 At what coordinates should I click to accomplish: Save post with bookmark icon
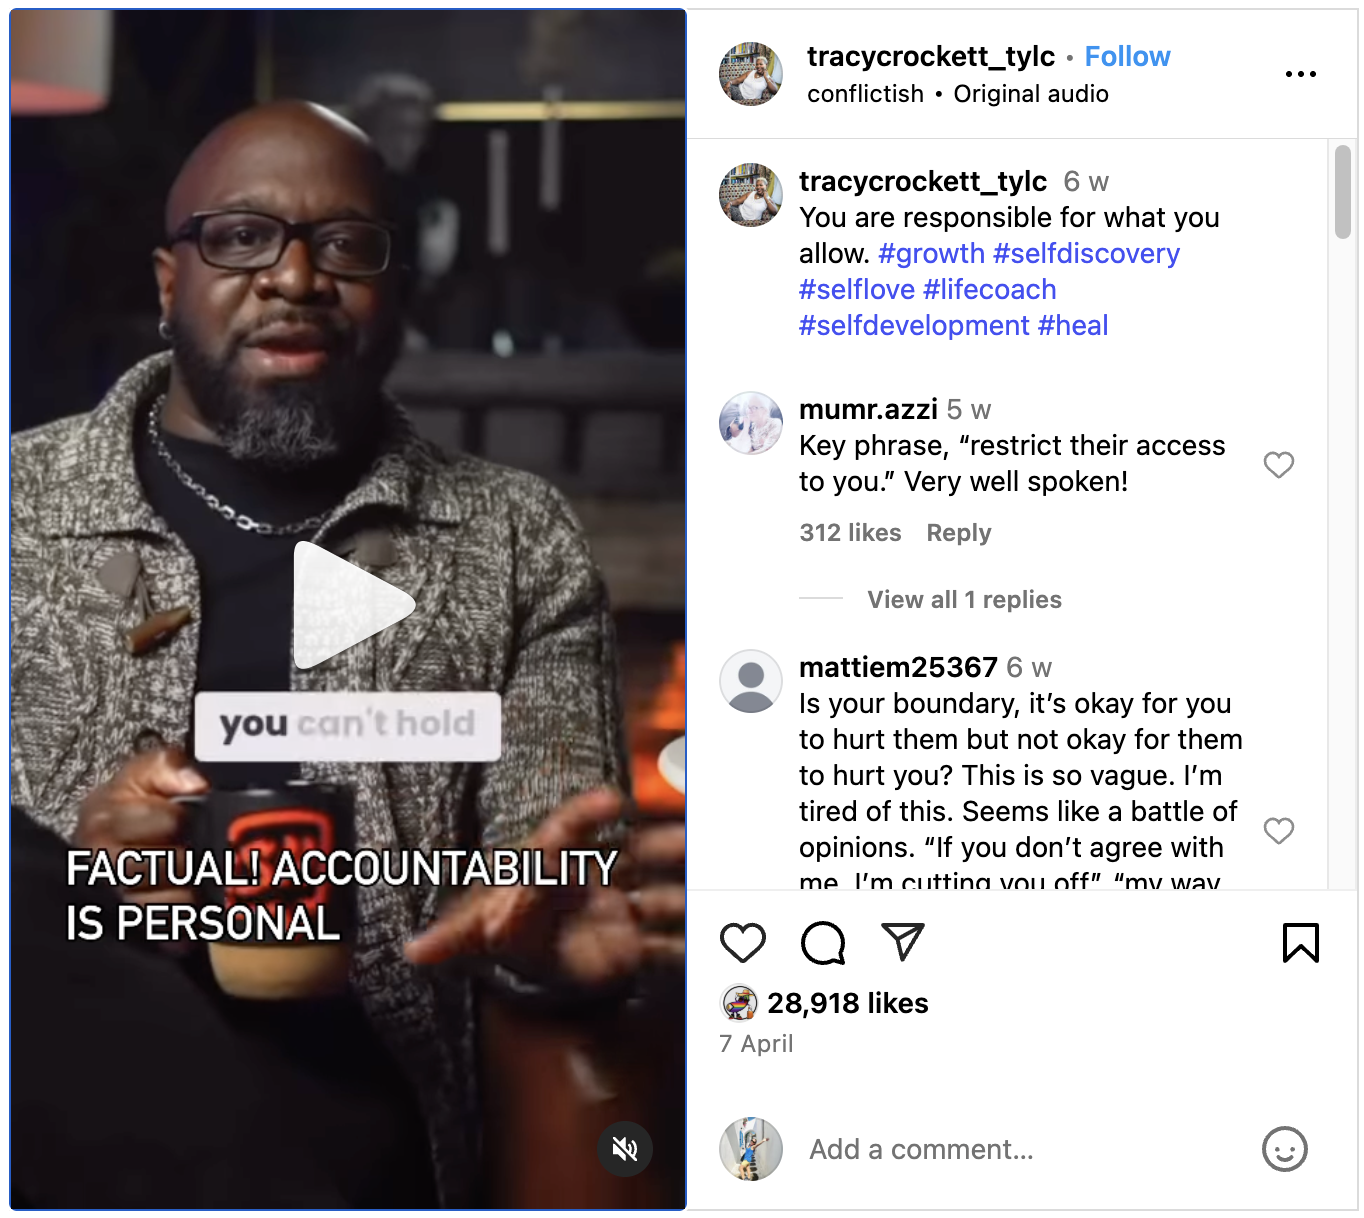pyautogui.click(x=1301, y=943)
